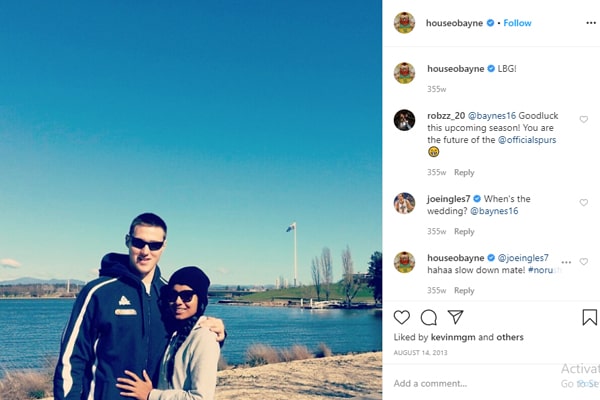This screenshot has height=400, width=600.
Task: Open options dots on houseobayne's reply
Action: pos(566,262)
